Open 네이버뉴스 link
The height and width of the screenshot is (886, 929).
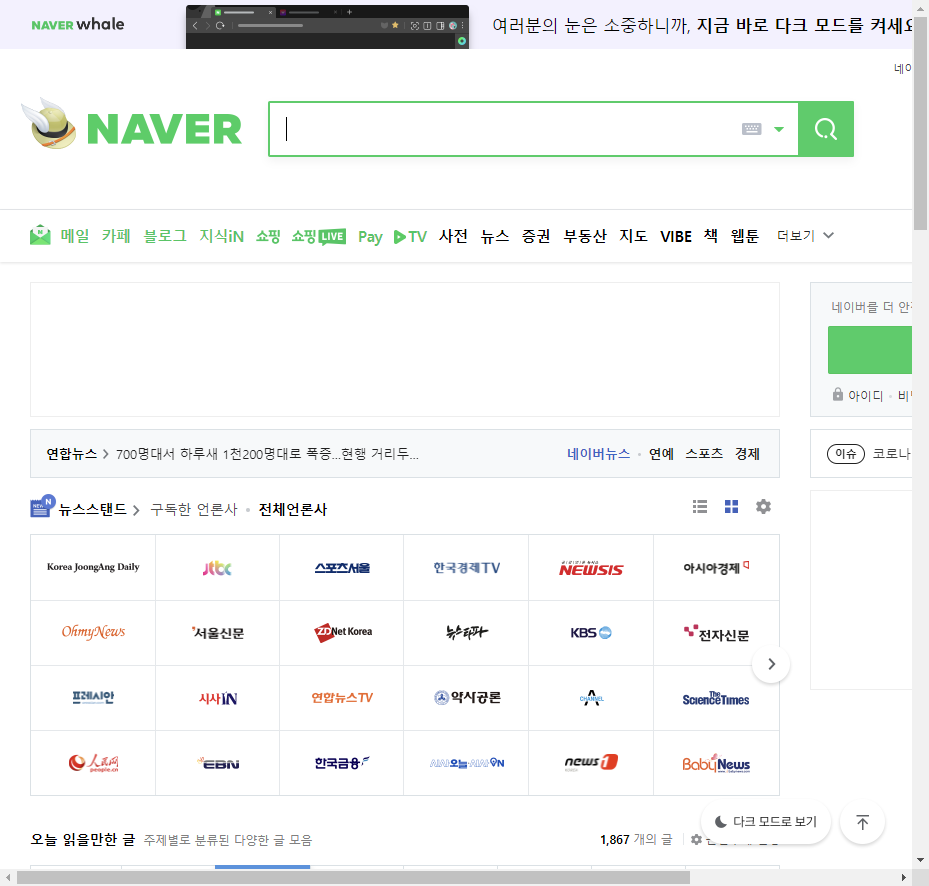tap(598, 454)
